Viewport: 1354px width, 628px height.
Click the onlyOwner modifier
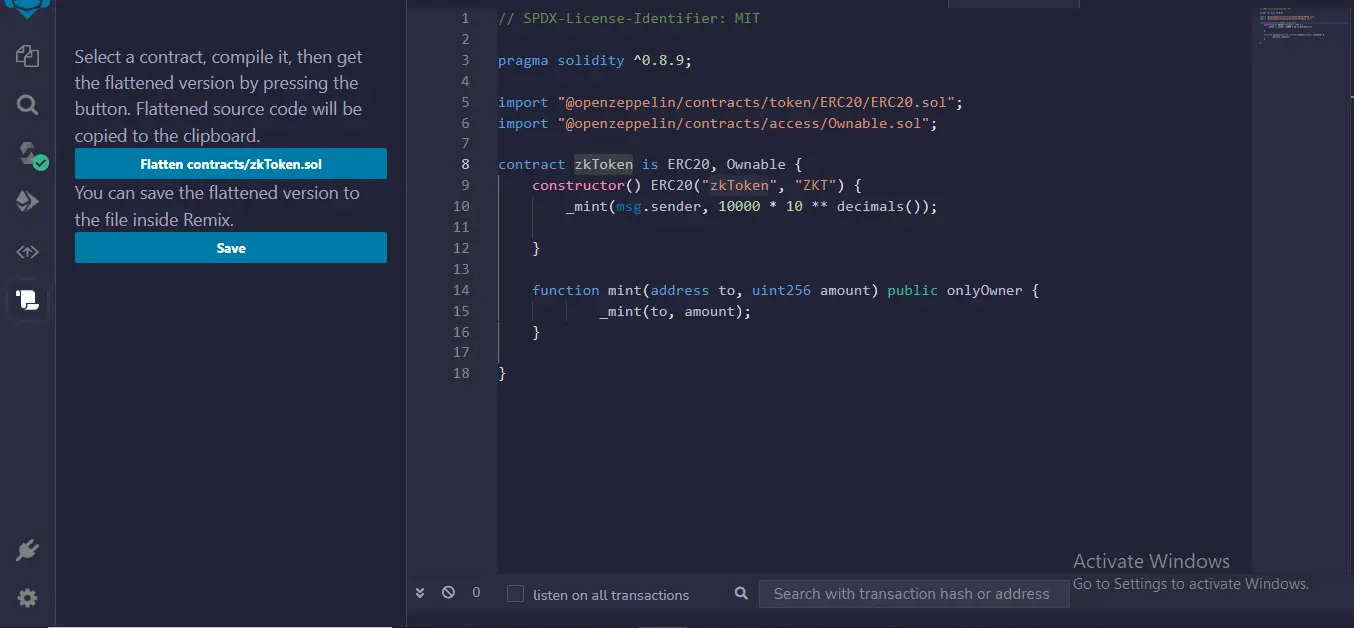[x=984, y=290]
